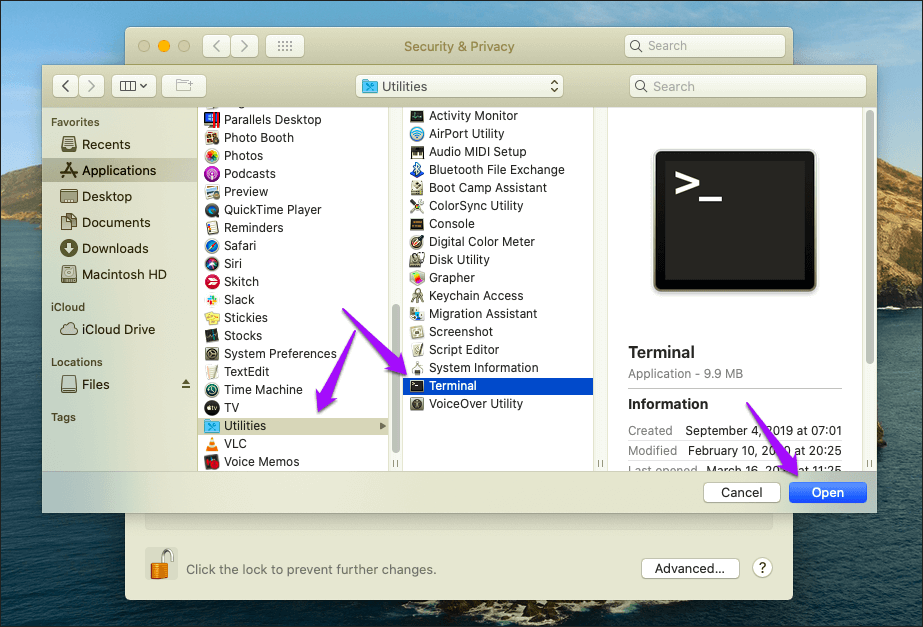The image size is (923, 627).
Task: Select Keychain Access
Action: pyautogui.click(x=497, y=296)
